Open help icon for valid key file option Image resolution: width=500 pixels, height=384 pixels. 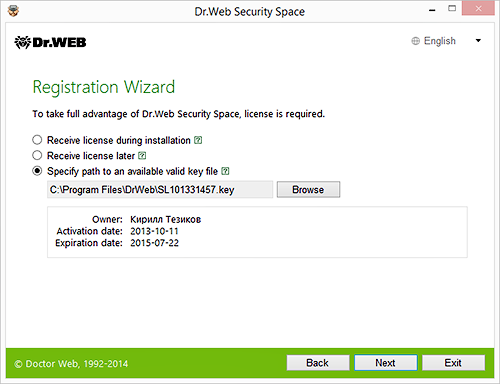(x=225, y=171)
